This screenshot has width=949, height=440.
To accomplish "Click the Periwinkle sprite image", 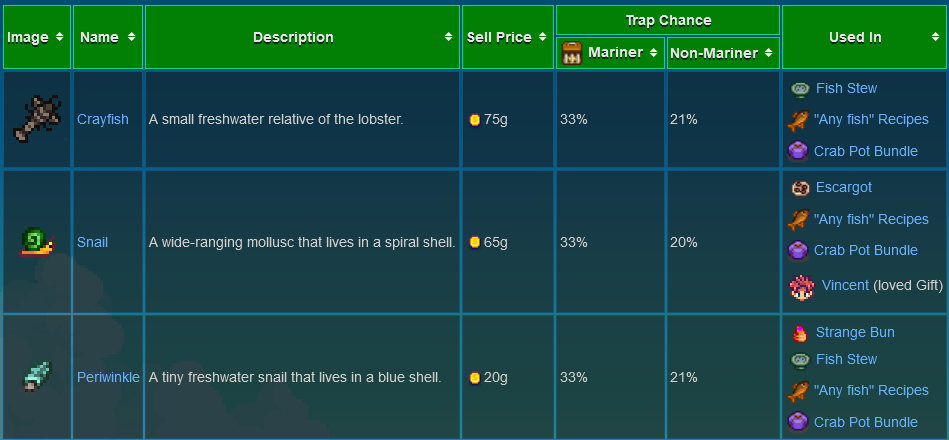I will pyautogui.click(x=37, y=377).
